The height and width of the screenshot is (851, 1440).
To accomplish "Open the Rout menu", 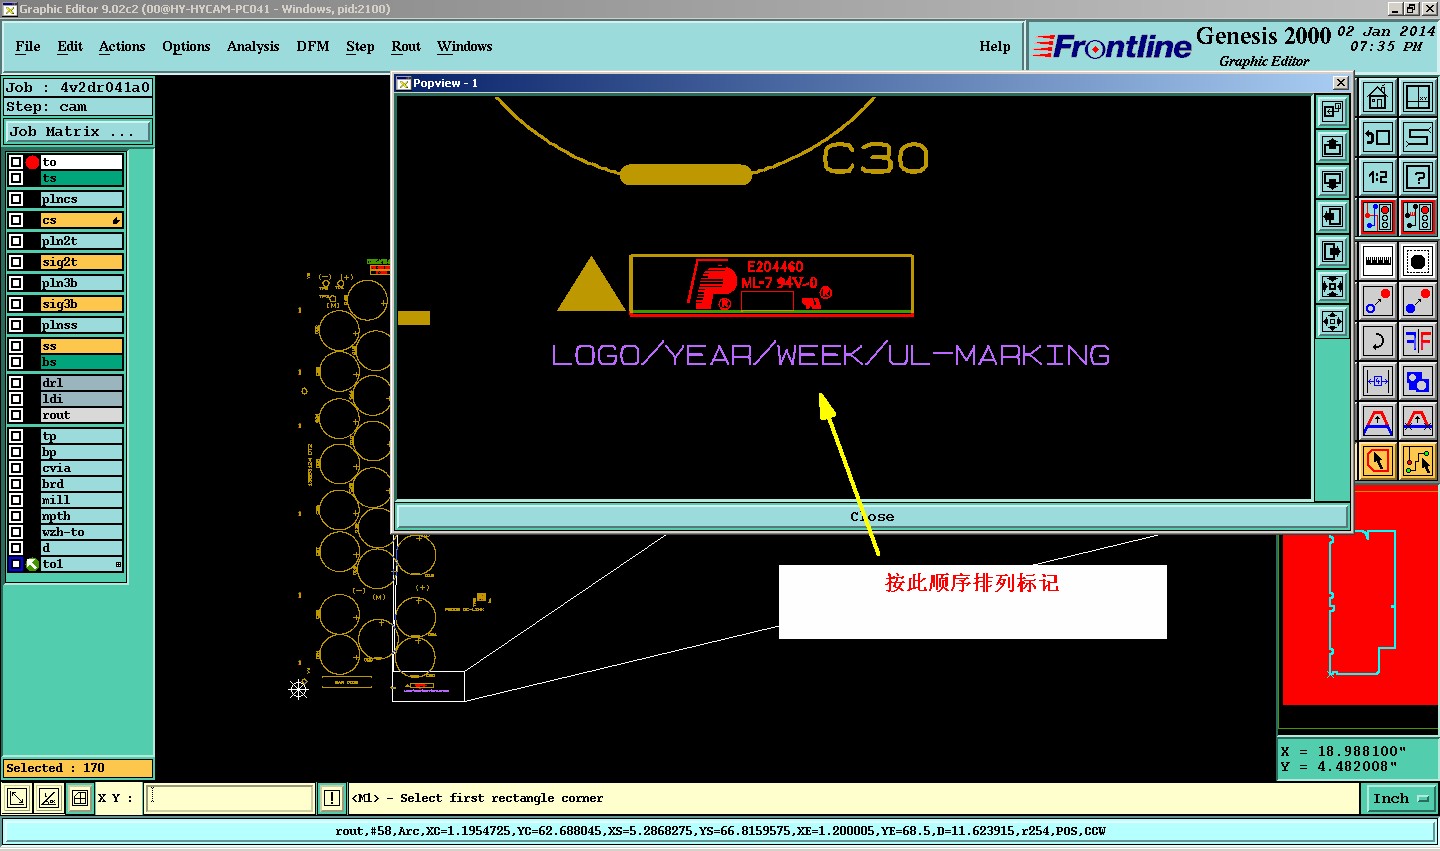I will tap(406, 46).
